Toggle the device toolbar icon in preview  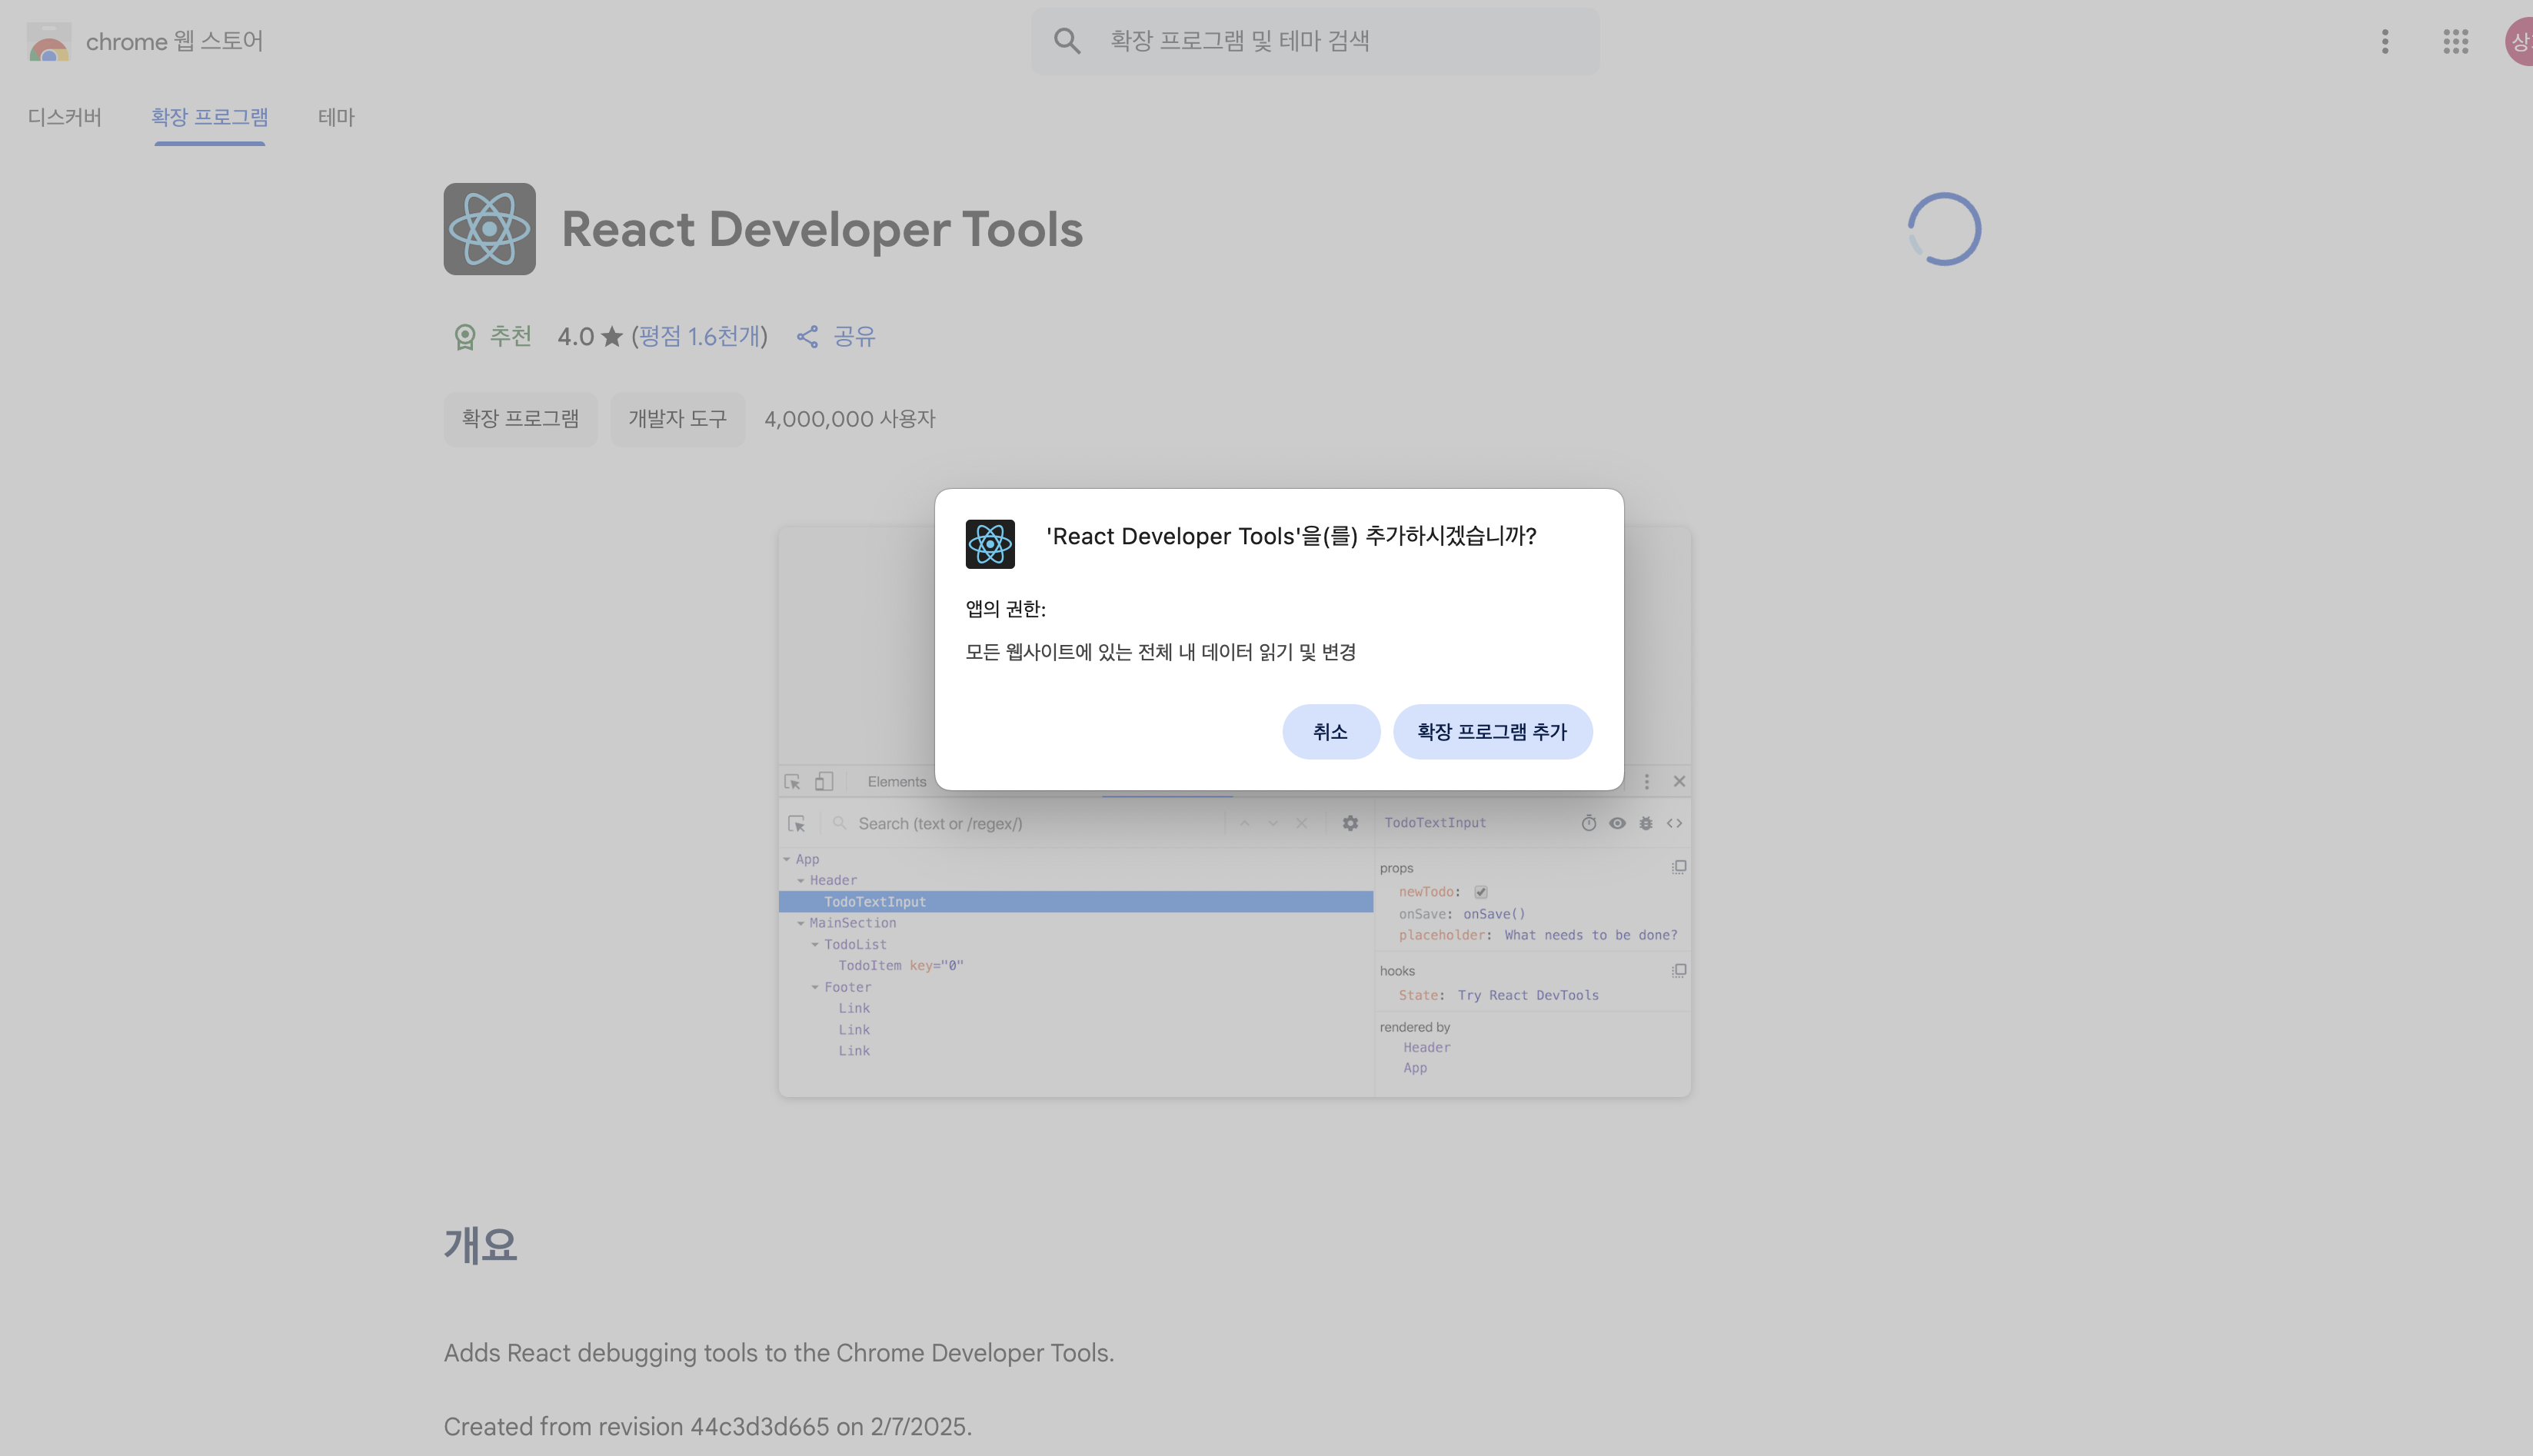pyautogui.click(x=824, y=782)
